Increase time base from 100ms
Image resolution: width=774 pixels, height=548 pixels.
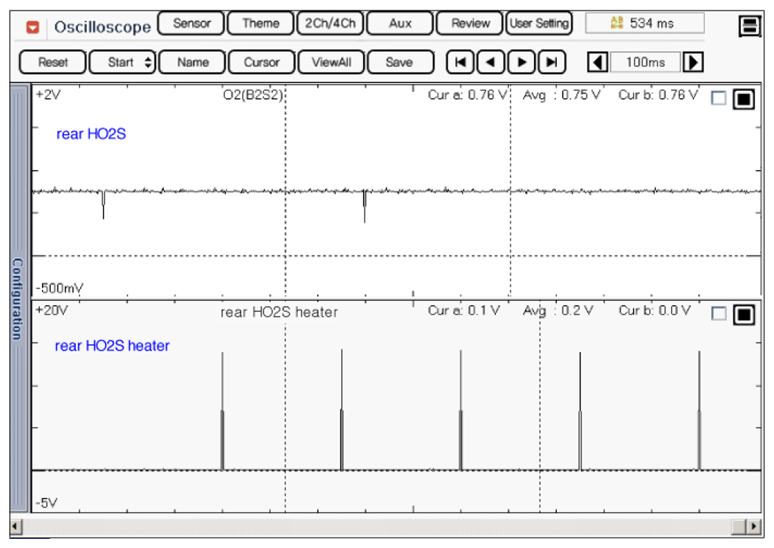[692, 62]
